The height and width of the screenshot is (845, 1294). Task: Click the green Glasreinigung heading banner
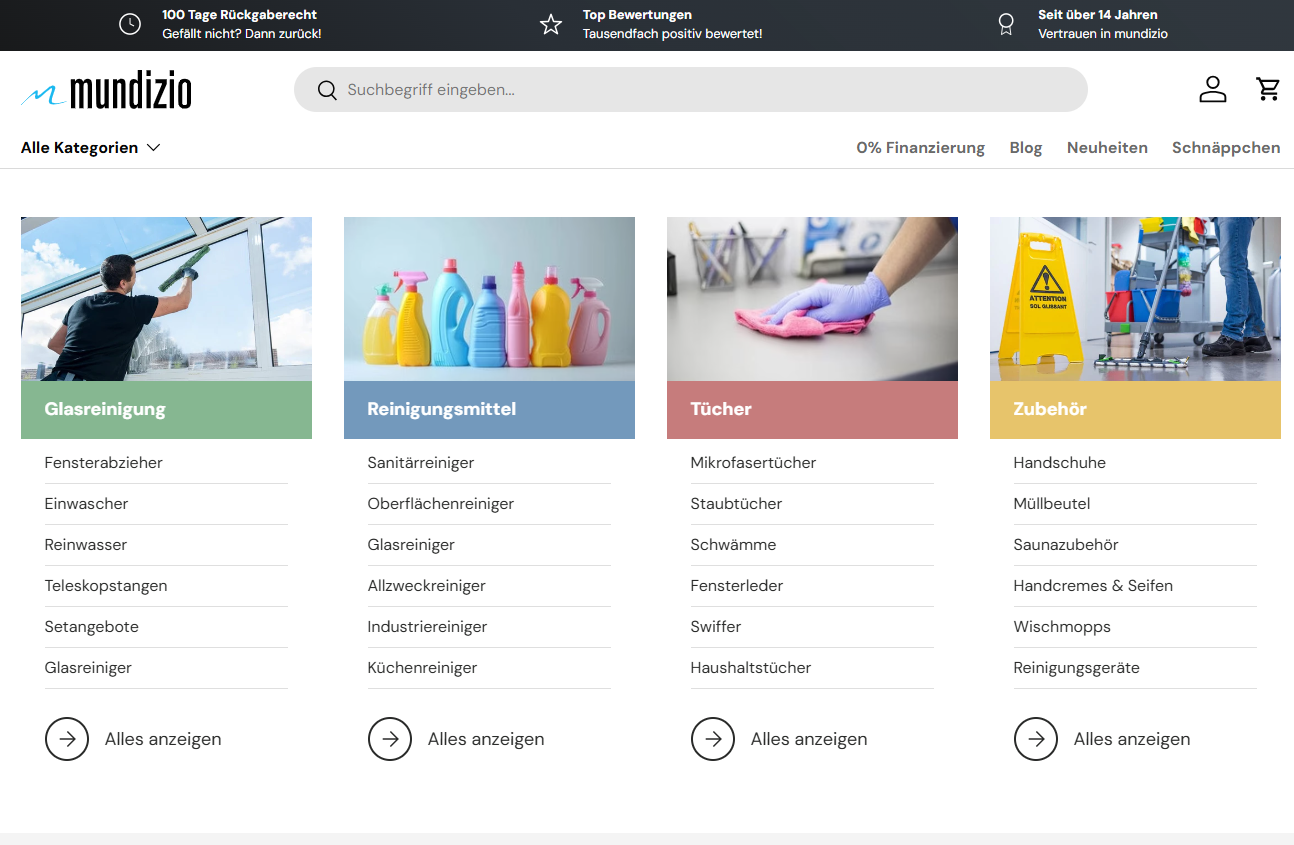point(166,409)
